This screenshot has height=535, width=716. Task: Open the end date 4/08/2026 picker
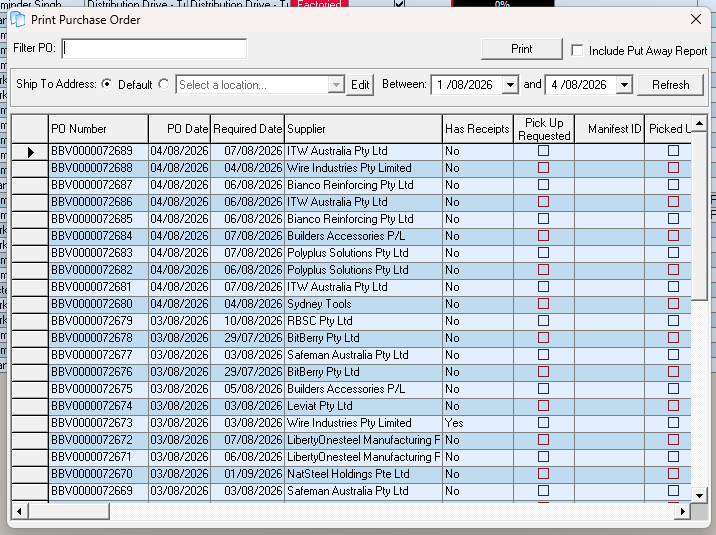click(x=624, y=85)
